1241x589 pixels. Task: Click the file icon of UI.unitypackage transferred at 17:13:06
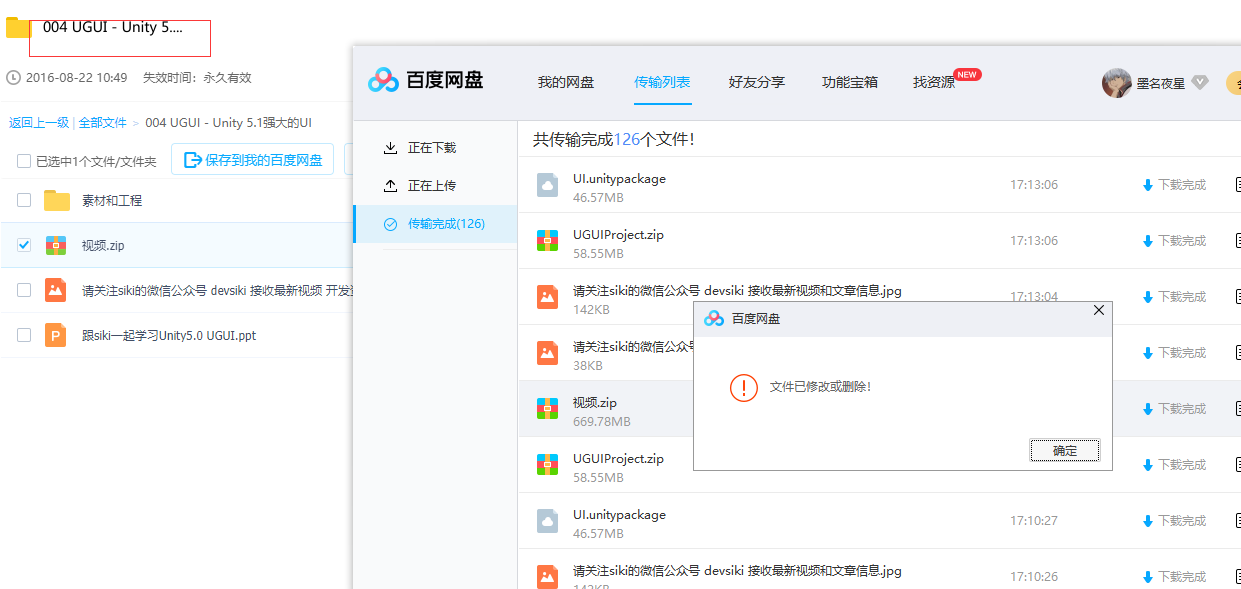pyautogui.click(x=547, y=185)
